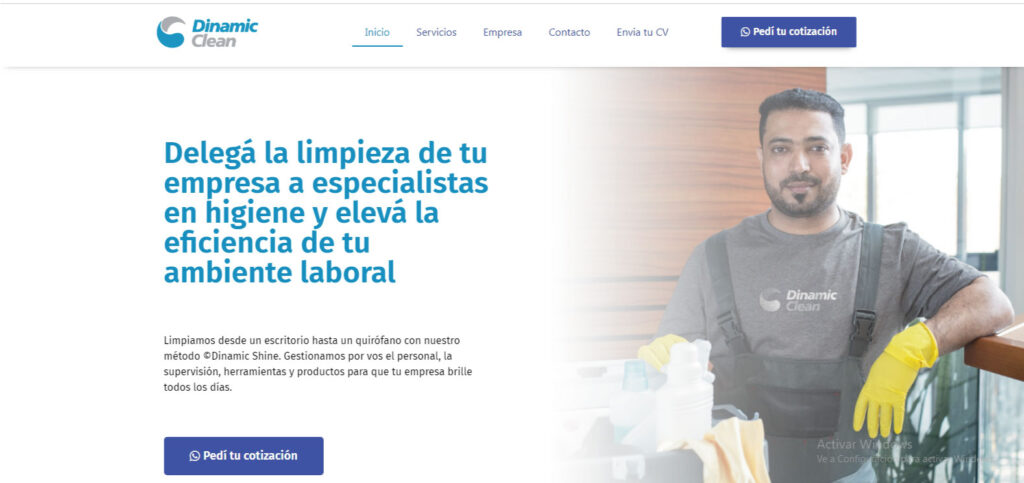Viewport: 1024px width, 483px height.
Task: Click the paragraph about Dinamic Shine method
Action: 318,364
